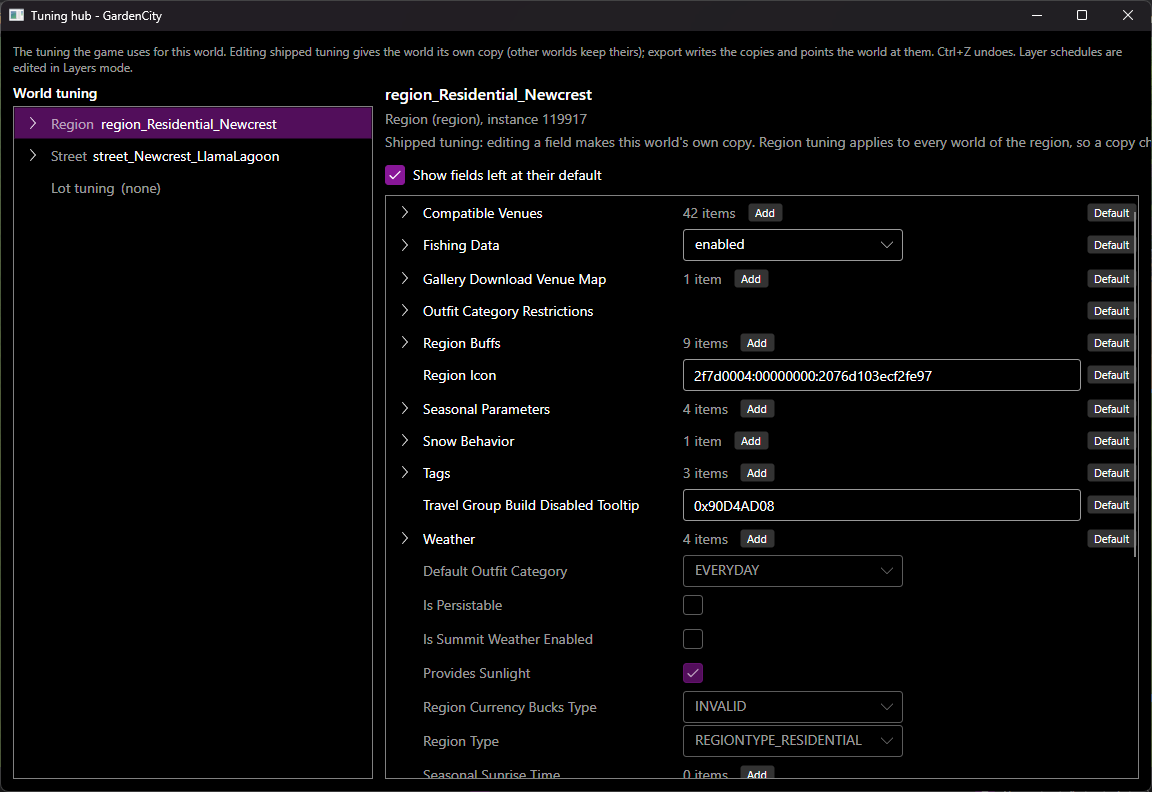This screenshot has width=1152, height=792.
Task: Expand Gallery Download Venue Map
Action: coord(405,279)
